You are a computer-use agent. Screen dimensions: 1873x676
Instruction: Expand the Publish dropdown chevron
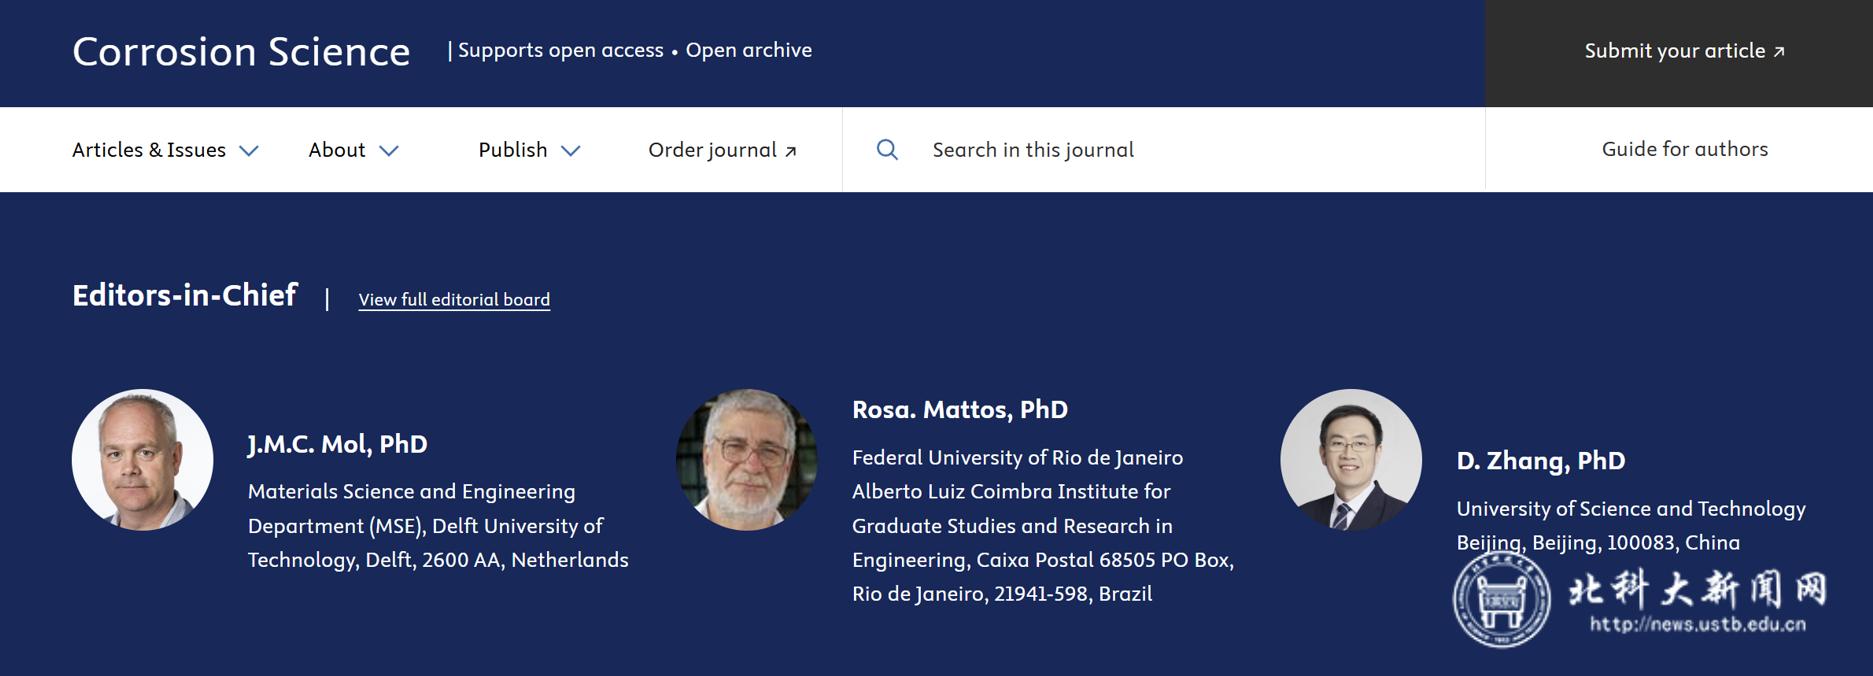click(570, 151)
